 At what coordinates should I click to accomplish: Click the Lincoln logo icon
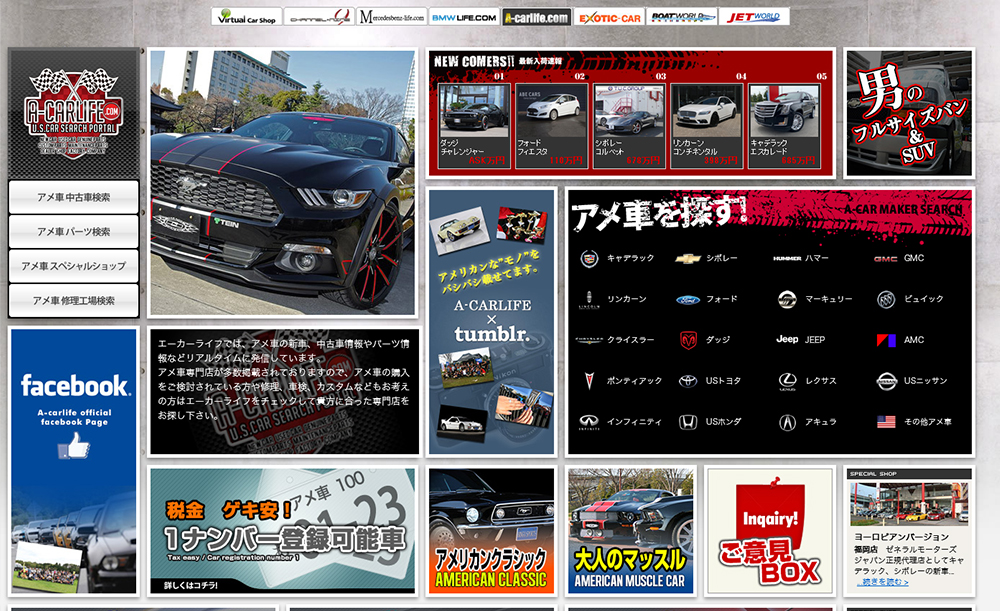(x=589, y=299)
